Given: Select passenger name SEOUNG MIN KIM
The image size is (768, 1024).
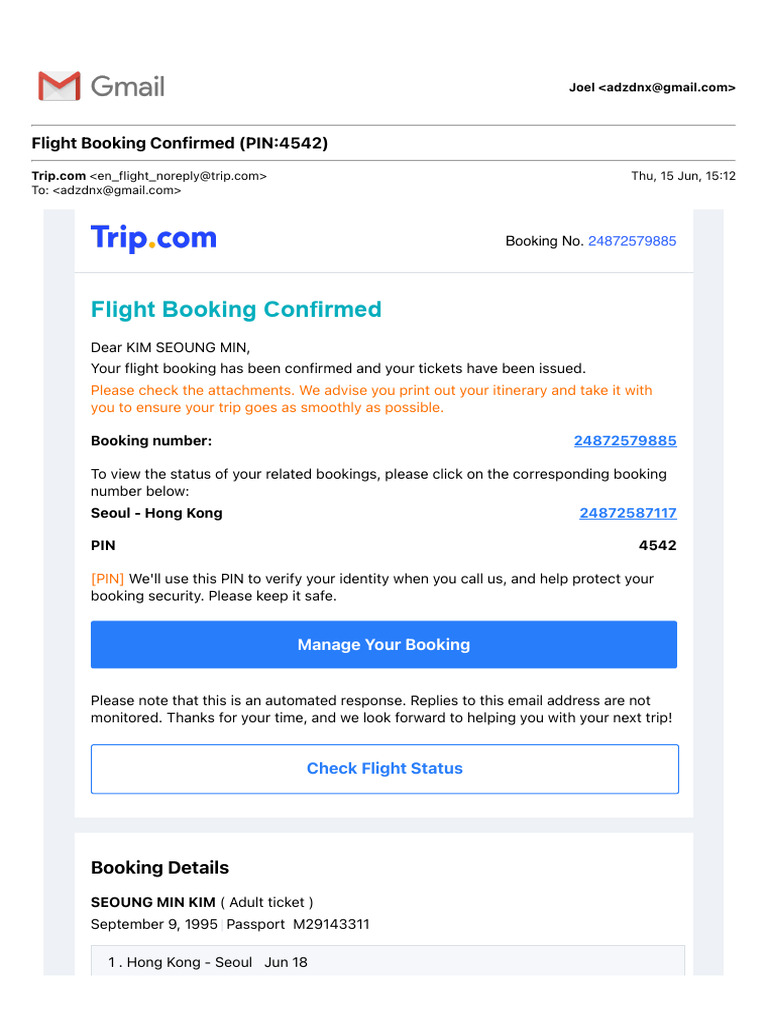Looking at the screenshot, I should [x=153, y=902].
